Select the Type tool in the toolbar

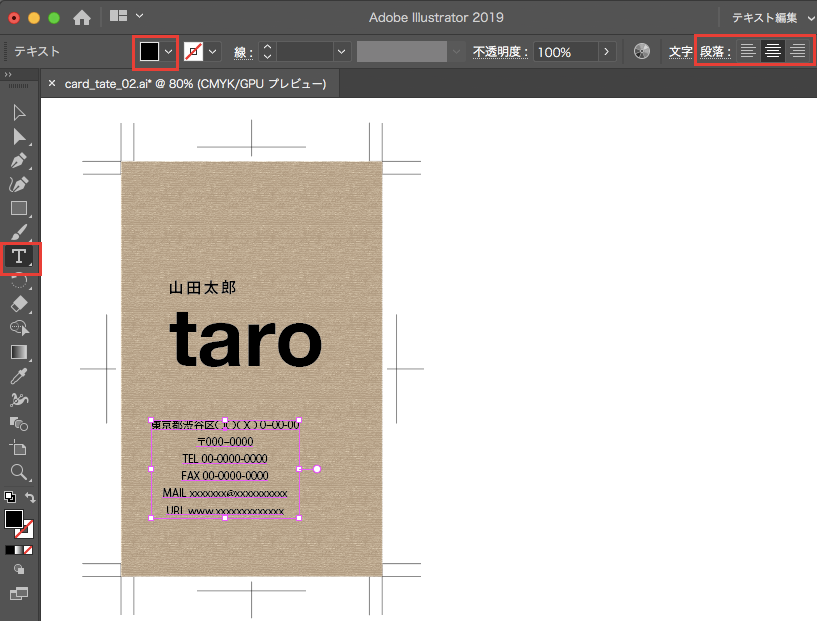(x=18, y=257)
